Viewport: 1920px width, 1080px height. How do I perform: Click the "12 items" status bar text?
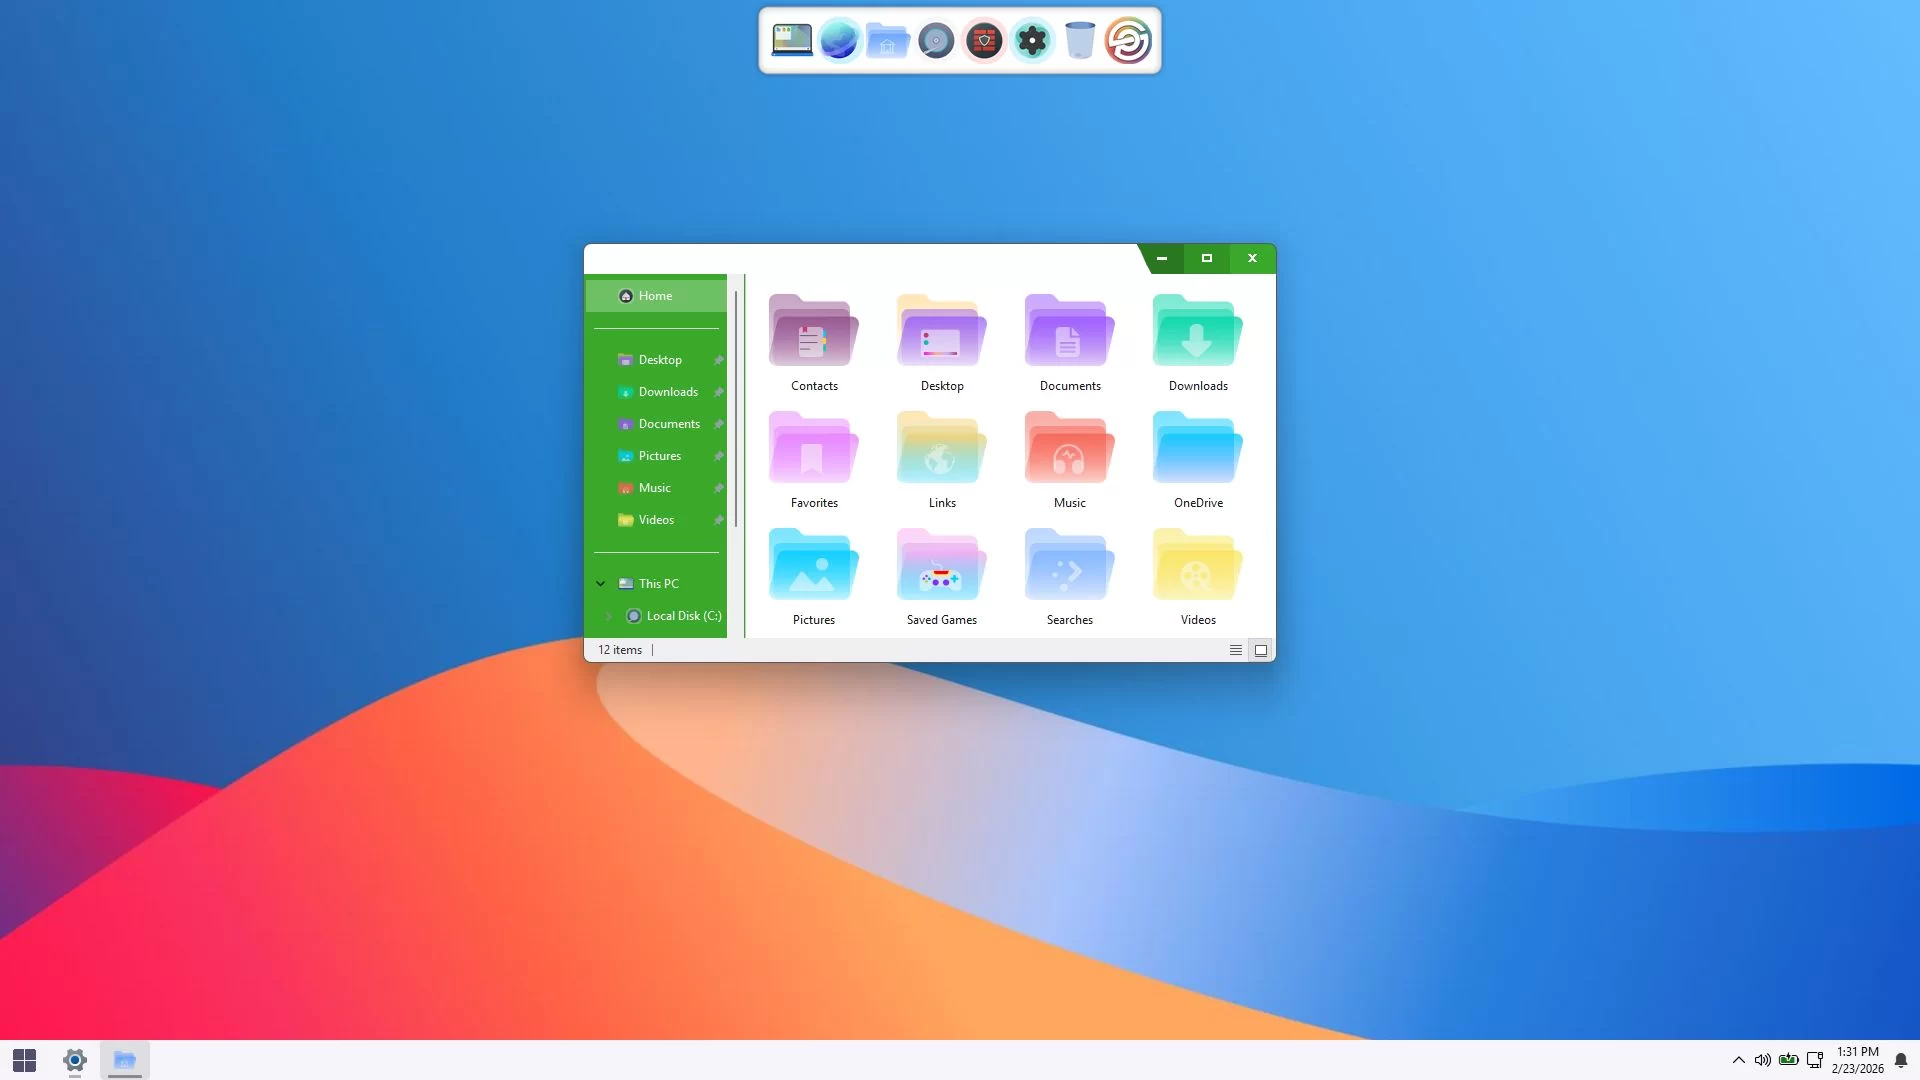(x=620, y=650)
